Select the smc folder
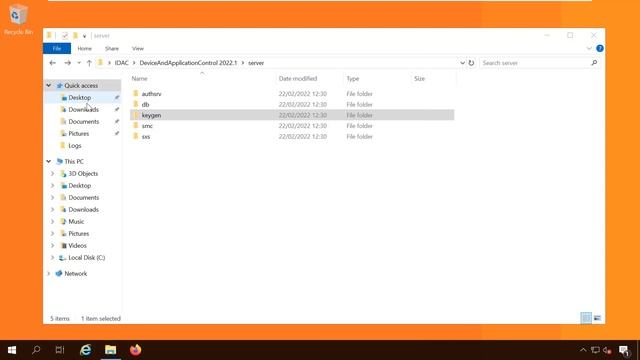 [x=292, y=126]
